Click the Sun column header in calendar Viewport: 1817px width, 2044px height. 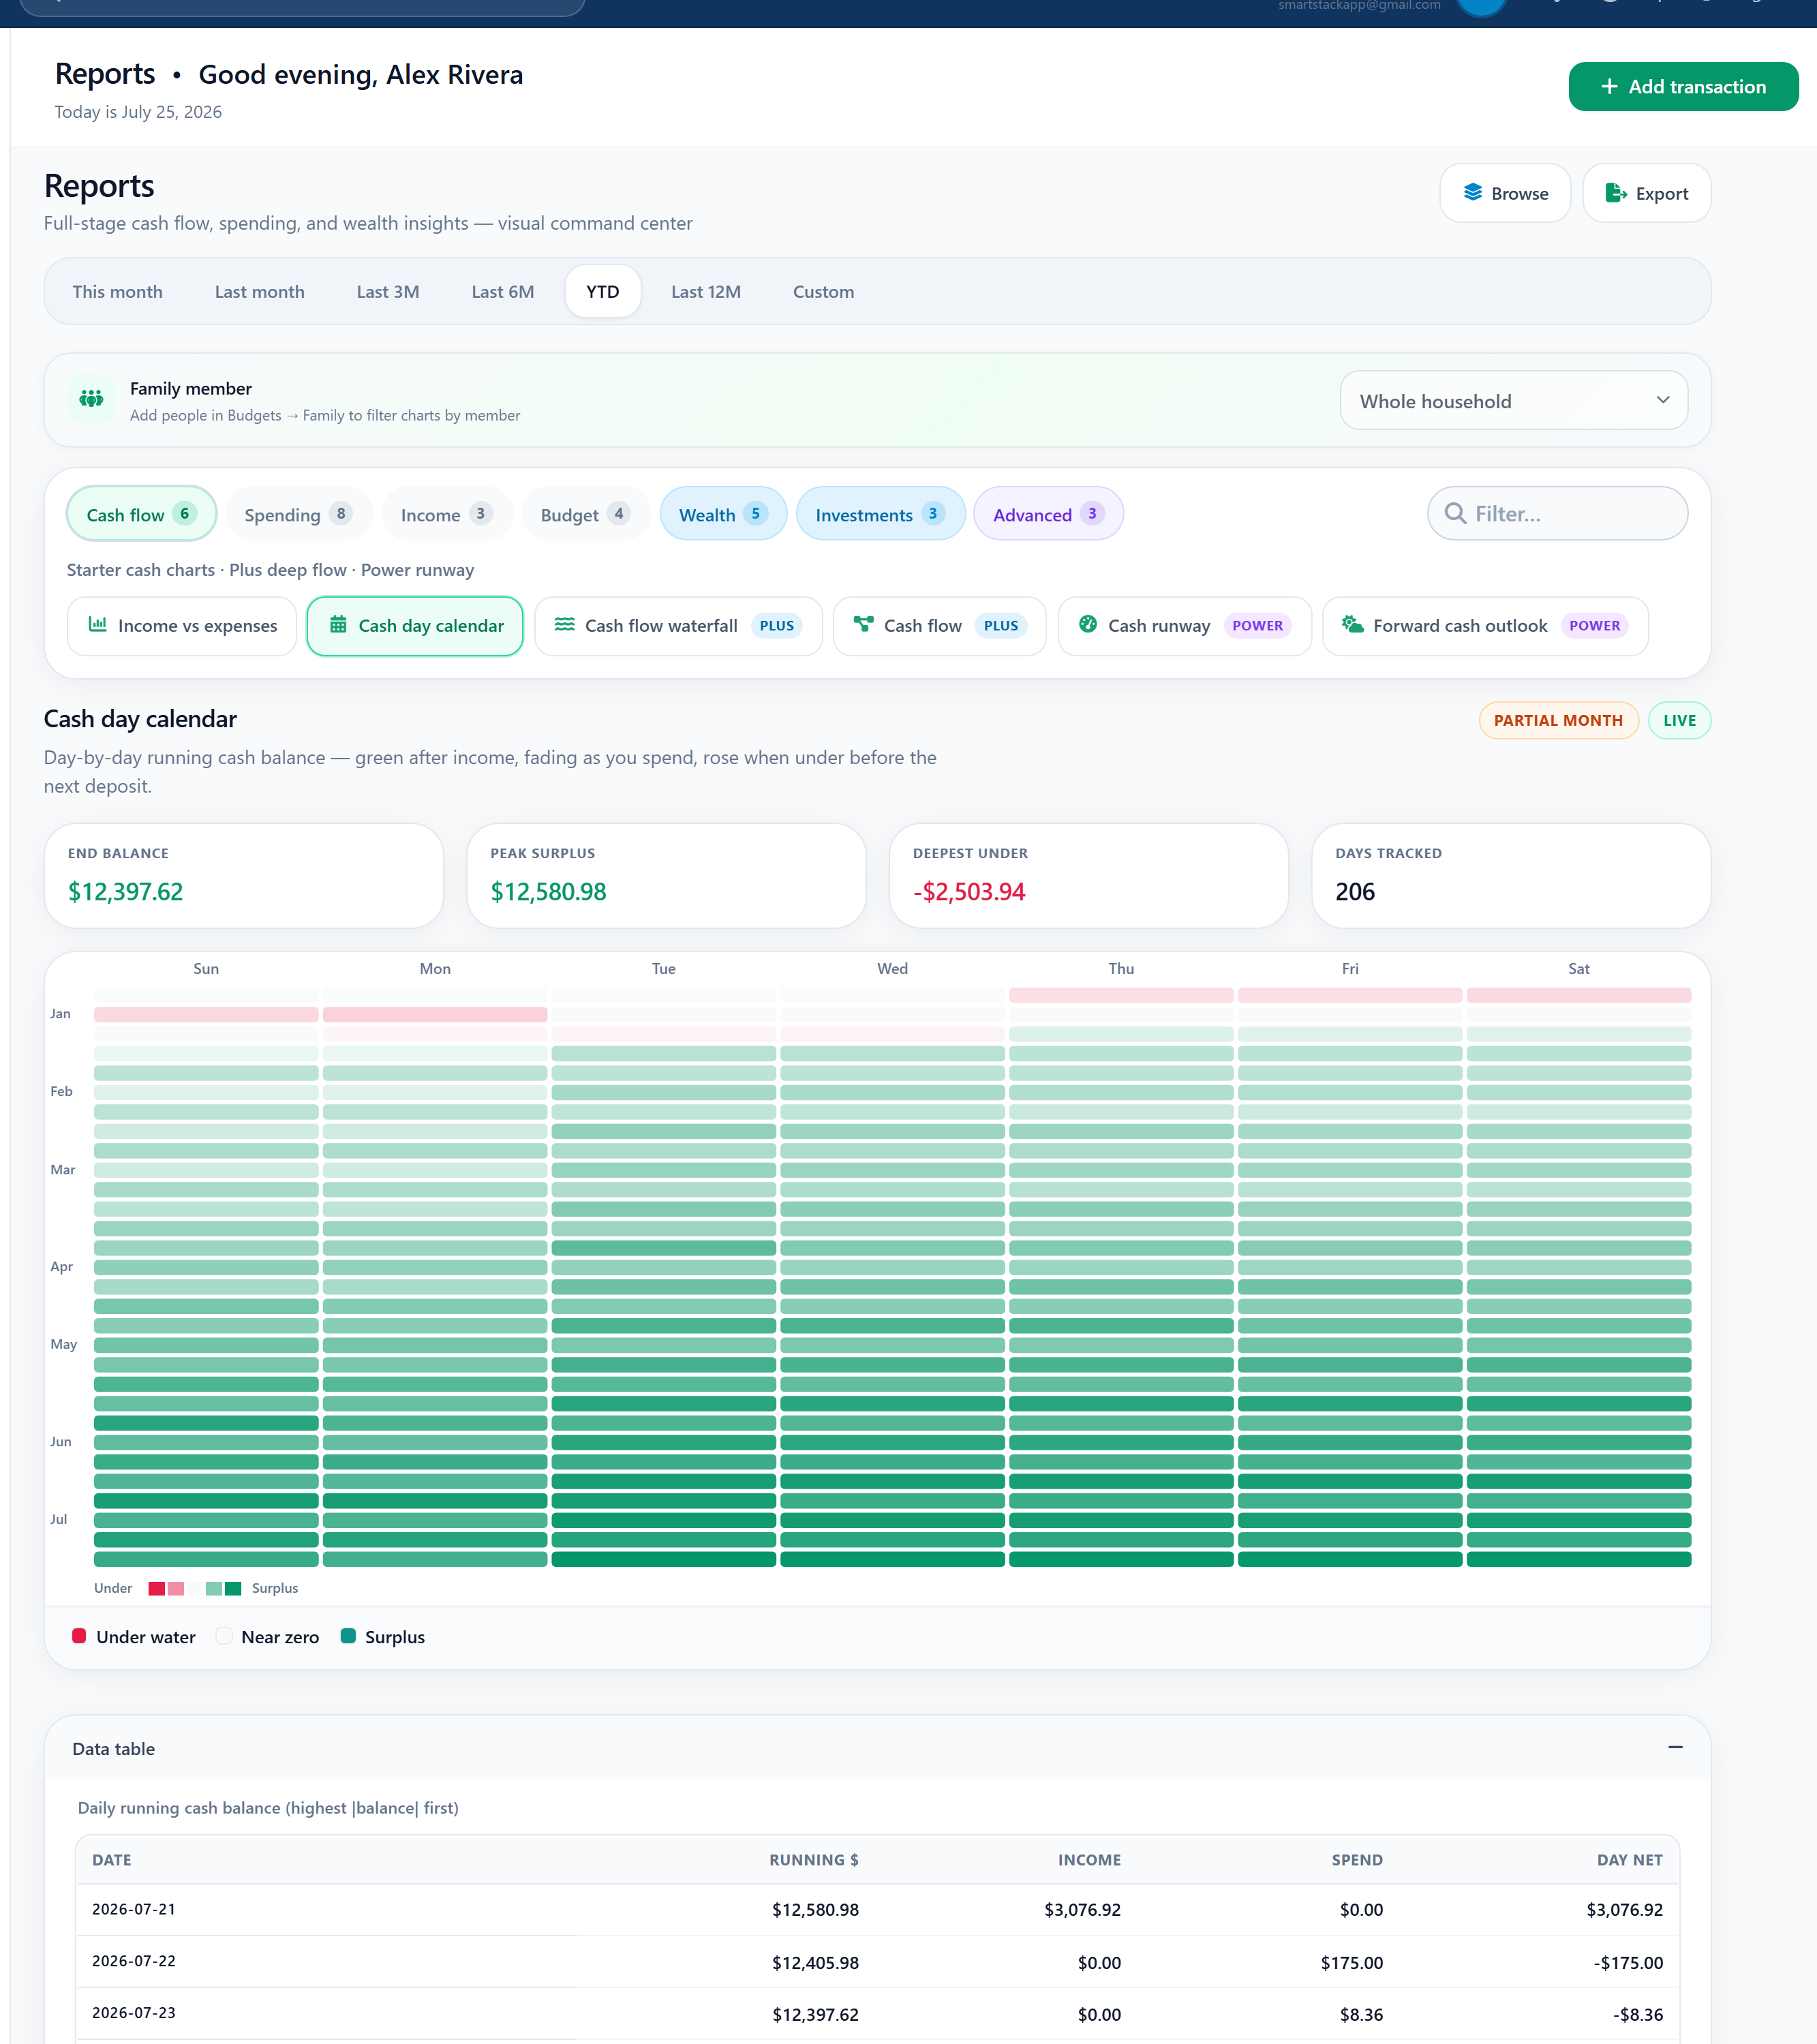coord(206,969)
